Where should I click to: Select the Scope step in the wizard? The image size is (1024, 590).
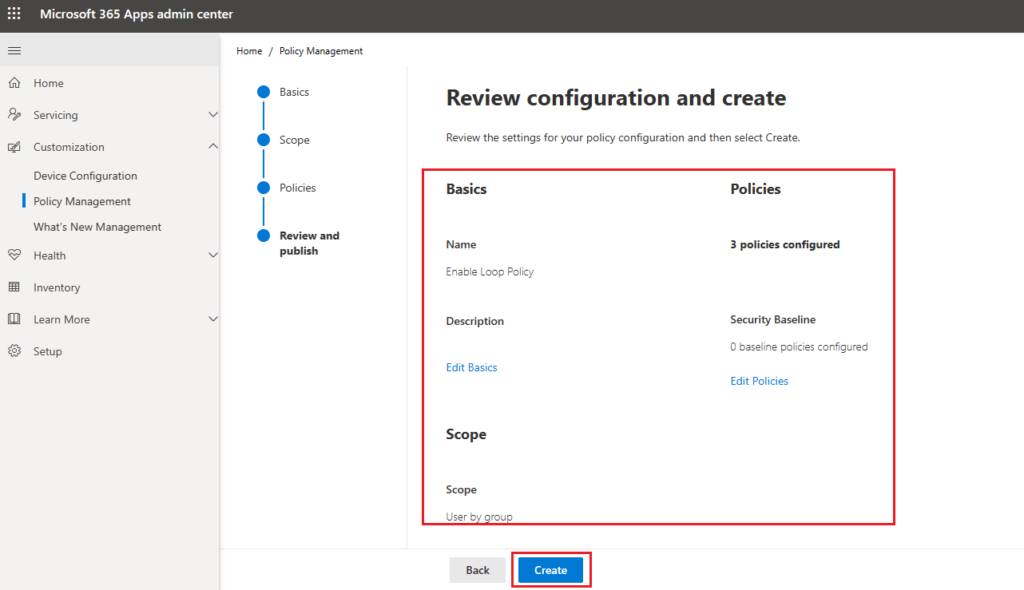click(x=294, y=140)
